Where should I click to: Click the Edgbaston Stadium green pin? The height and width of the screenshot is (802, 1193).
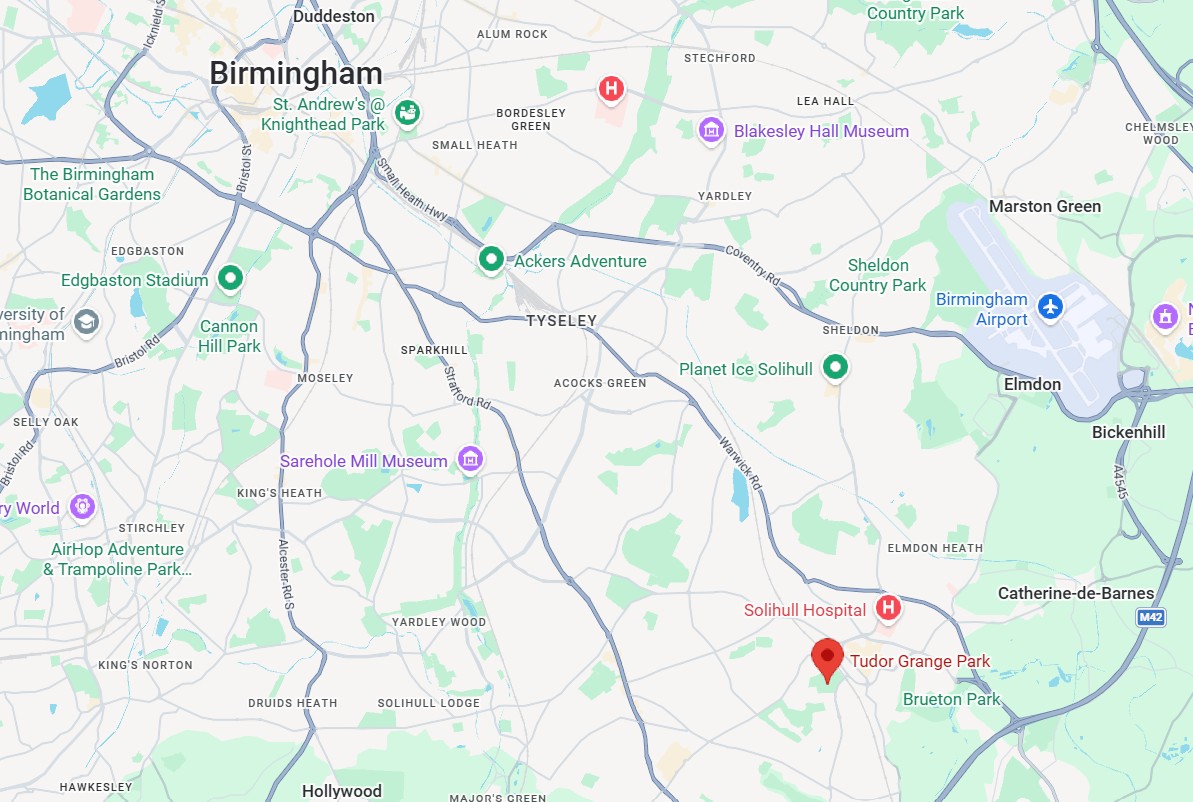coord(231,278)
